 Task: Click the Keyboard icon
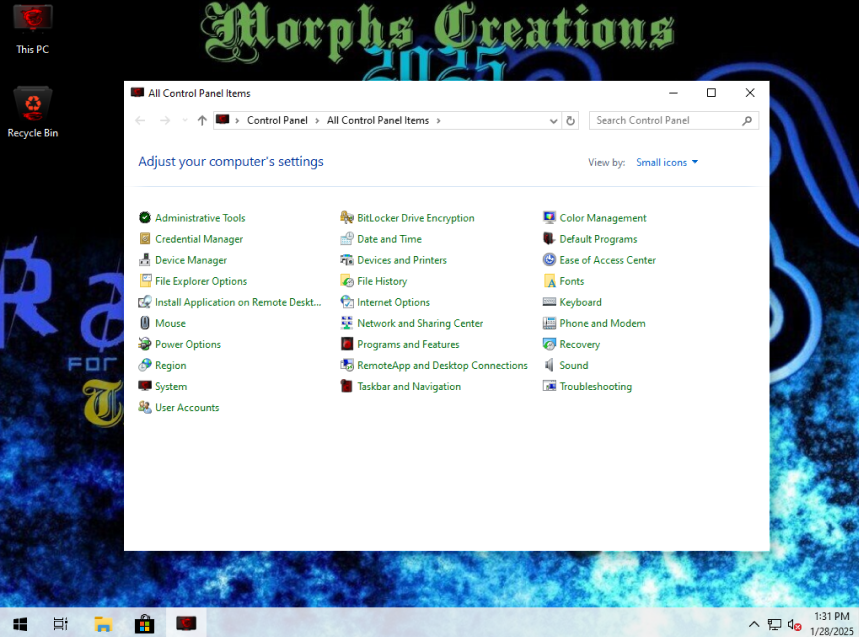pyautogui.click(x=549, y=302)
